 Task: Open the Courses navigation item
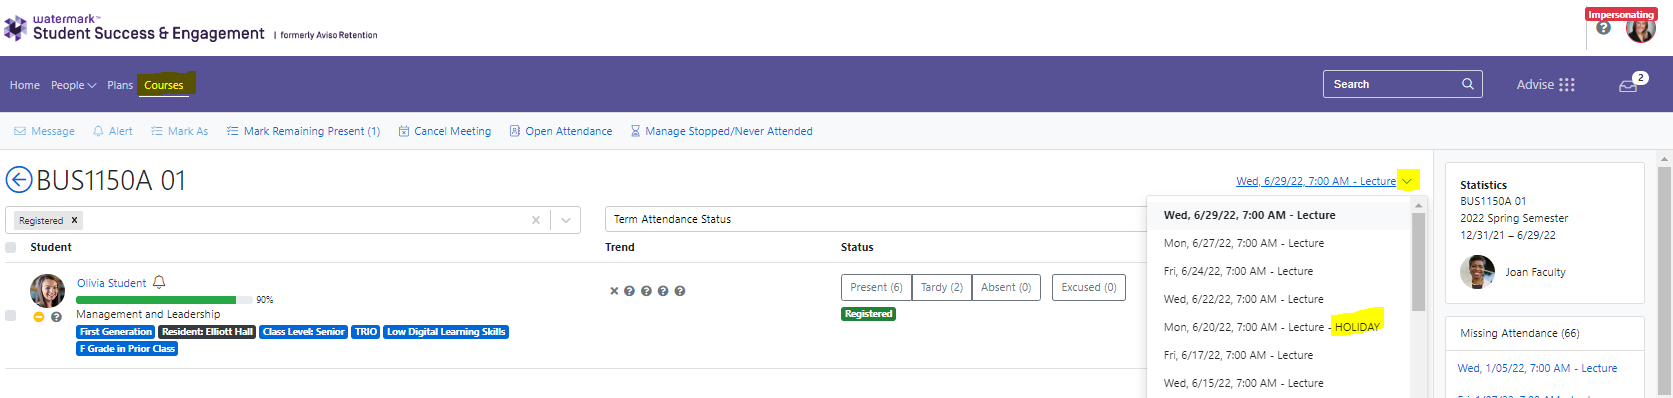tap(164, 85)
